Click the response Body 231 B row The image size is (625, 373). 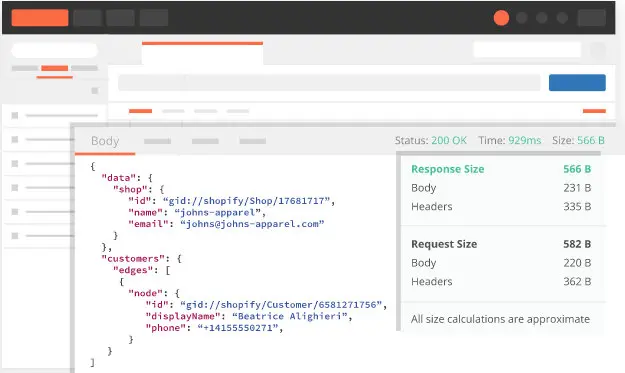pos(501,188)
